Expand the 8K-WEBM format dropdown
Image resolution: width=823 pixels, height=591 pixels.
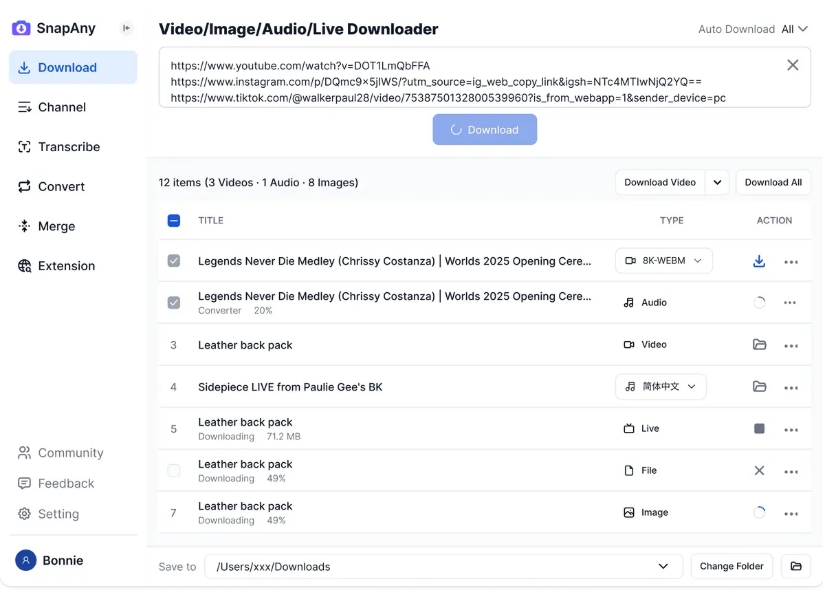coord(663,261)
